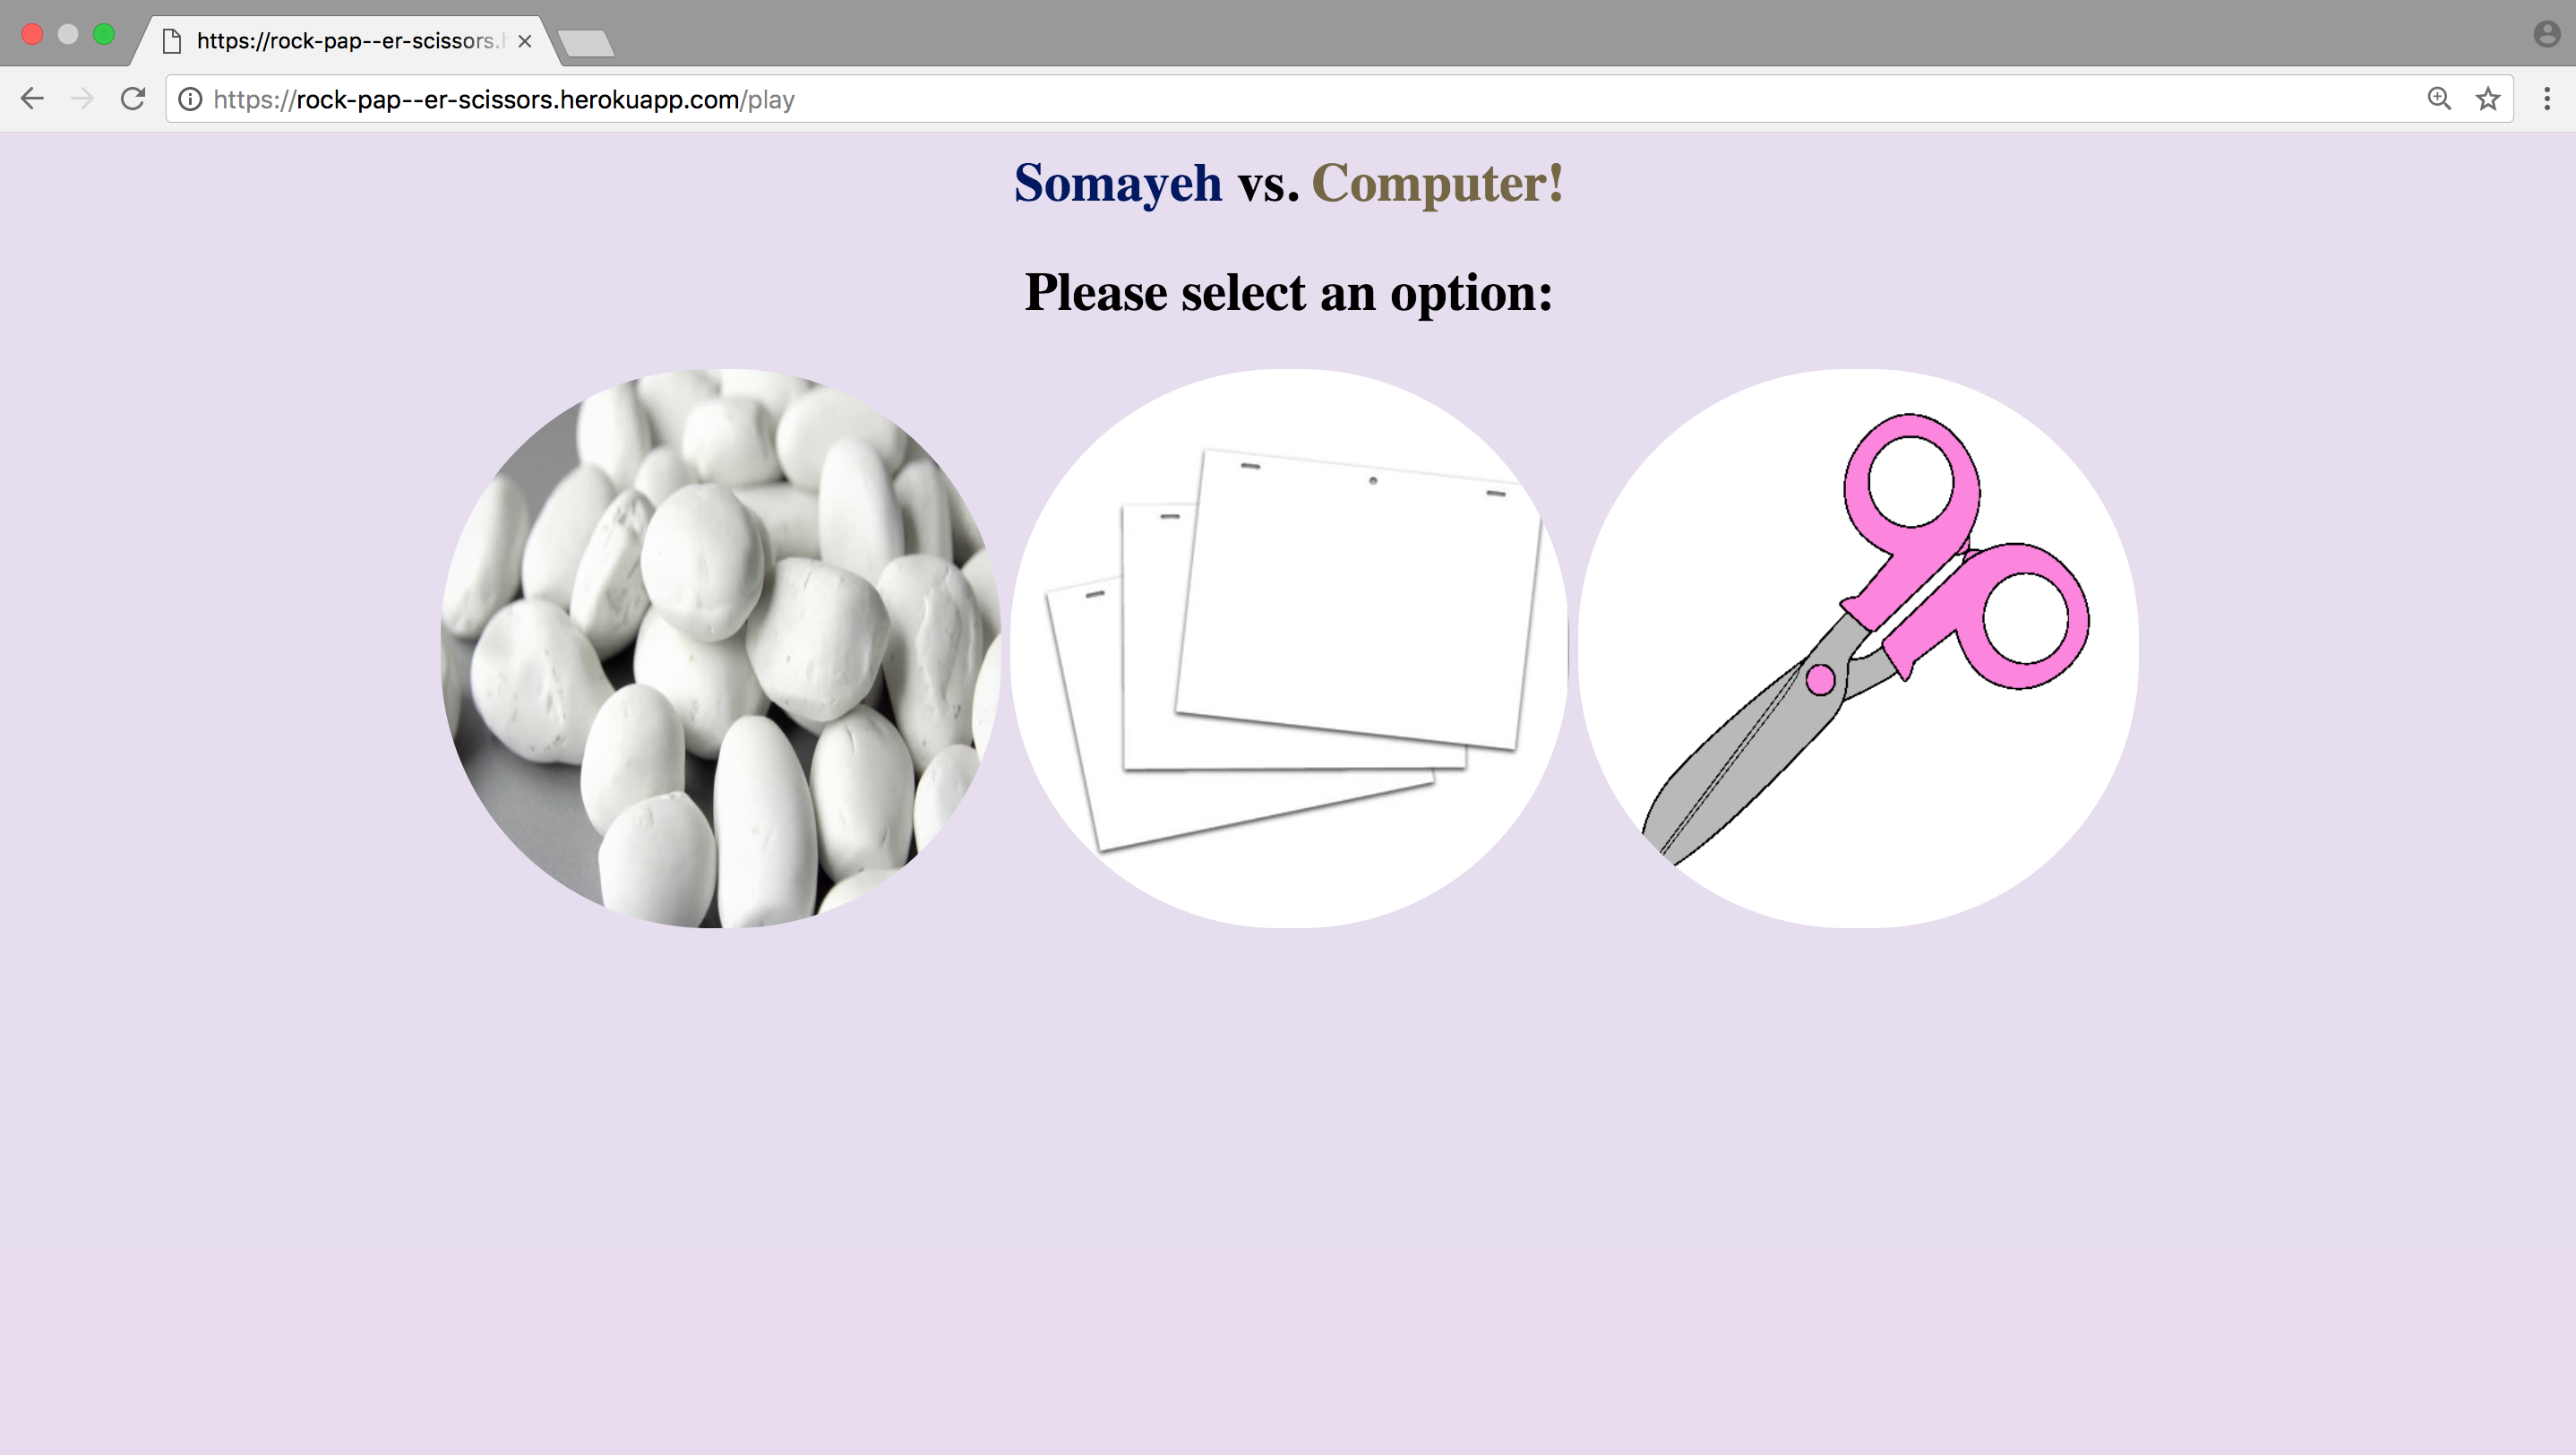This screenshot has width=2576, height=1455.
Task: Click the zoom magnifier icon
Action: coord(2439,98)
